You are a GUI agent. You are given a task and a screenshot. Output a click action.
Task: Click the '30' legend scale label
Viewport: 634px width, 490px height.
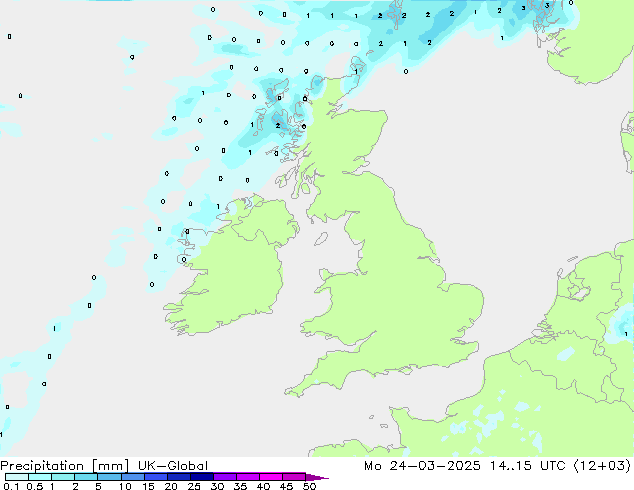point(217,486)
